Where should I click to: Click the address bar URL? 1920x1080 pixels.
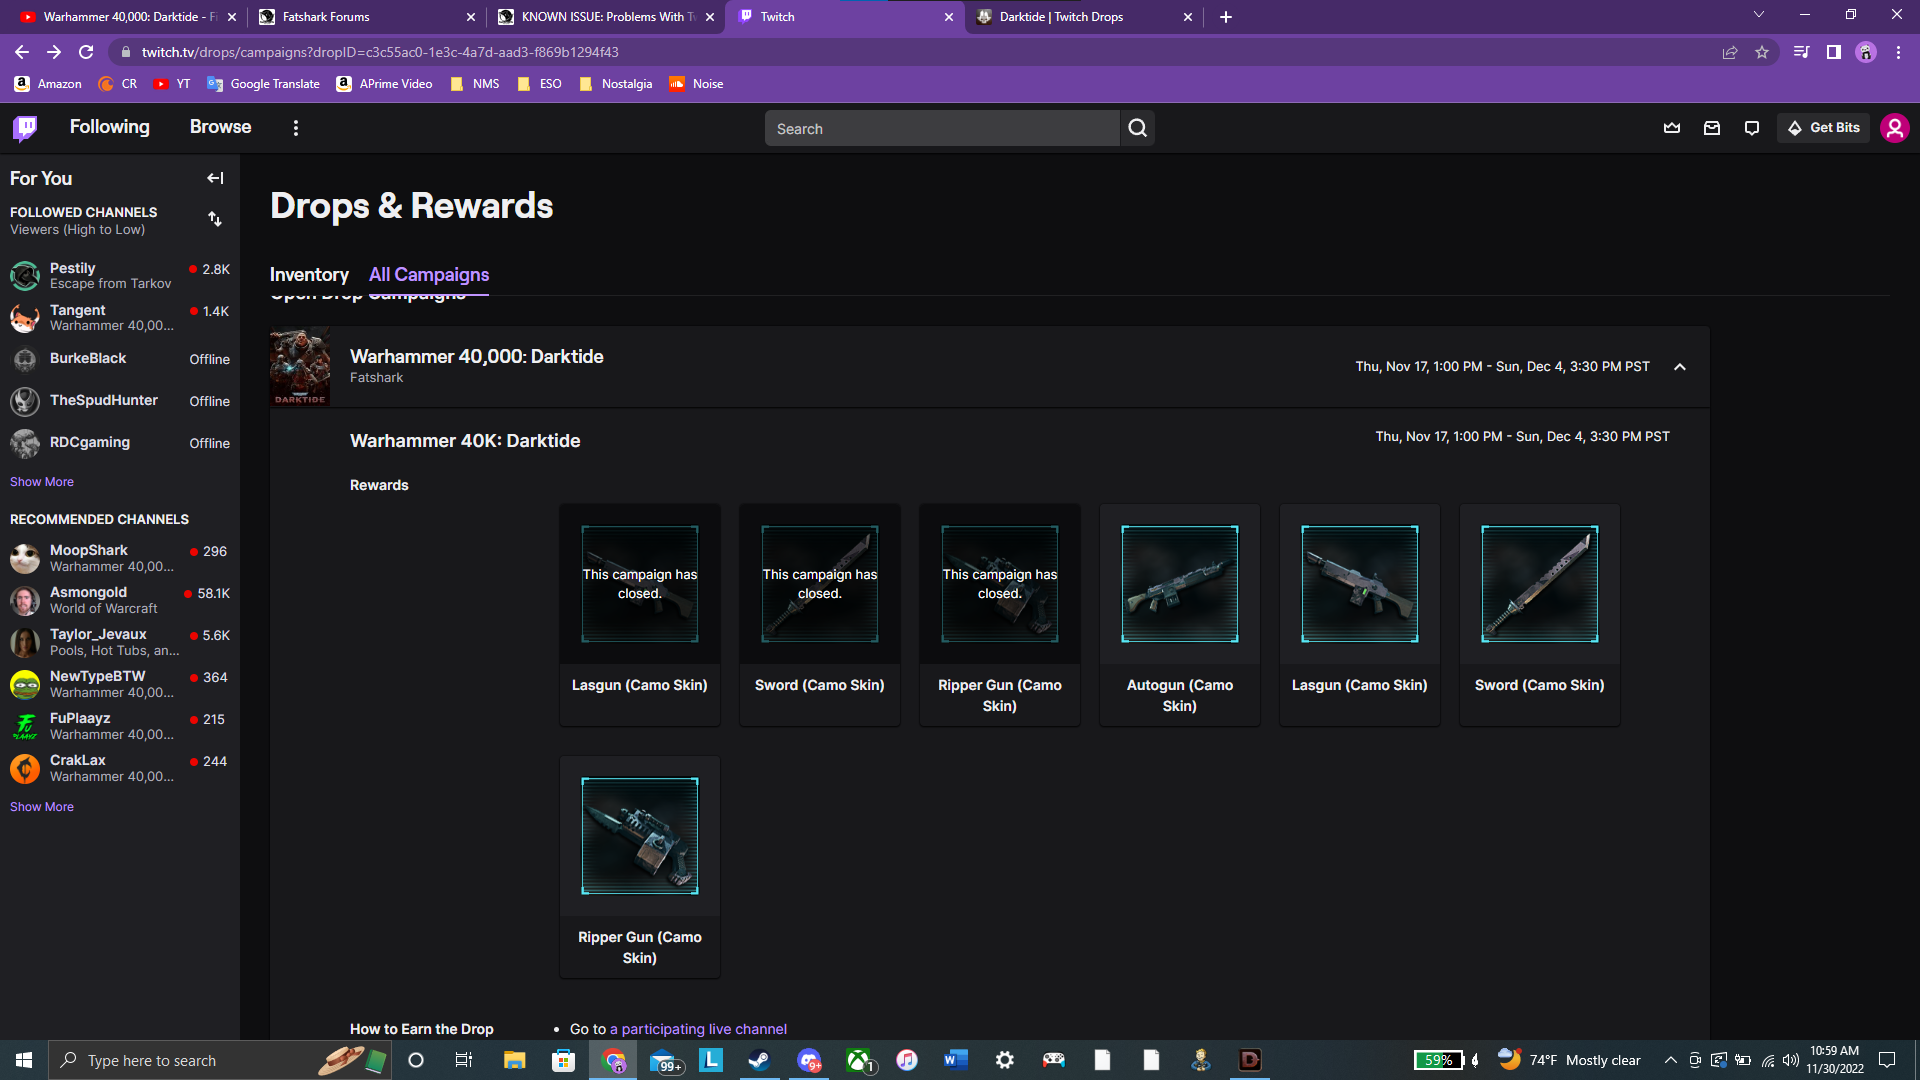[380, 52]
